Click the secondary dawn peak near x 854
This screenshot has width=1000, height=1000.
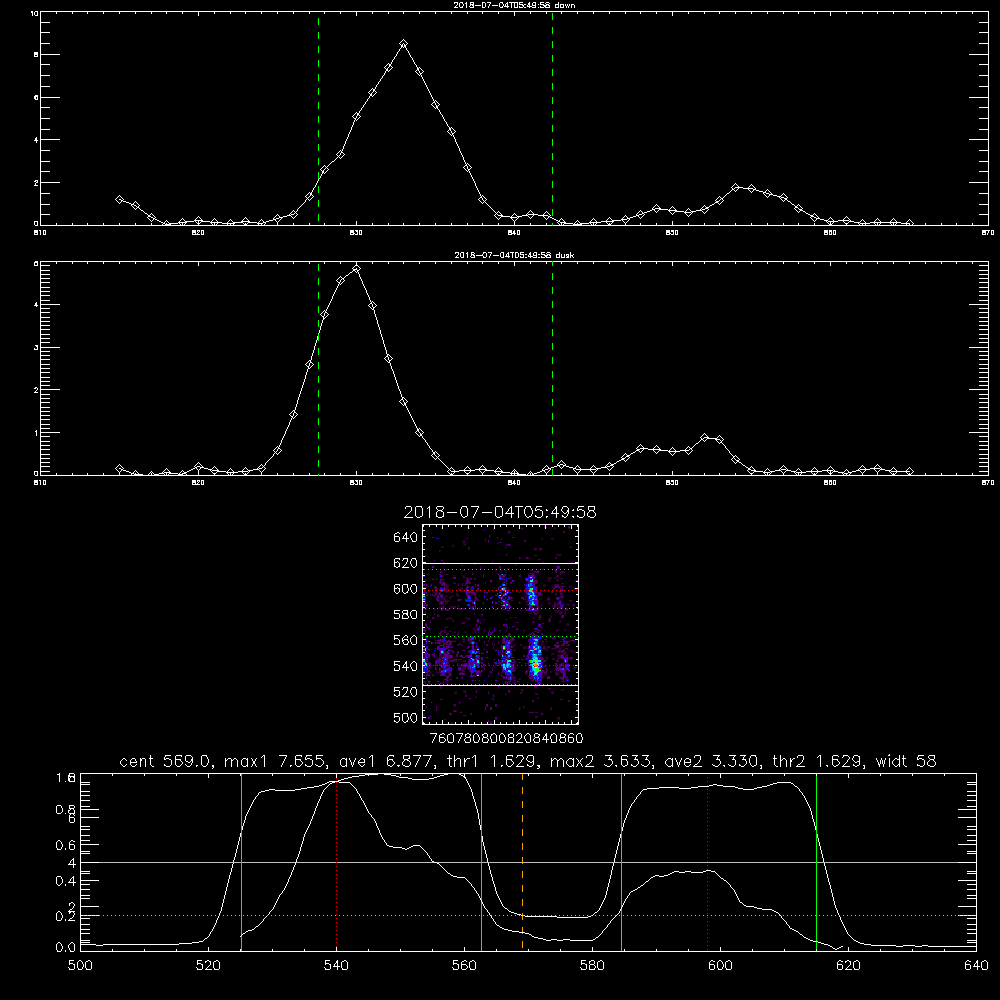coord(735,188)
